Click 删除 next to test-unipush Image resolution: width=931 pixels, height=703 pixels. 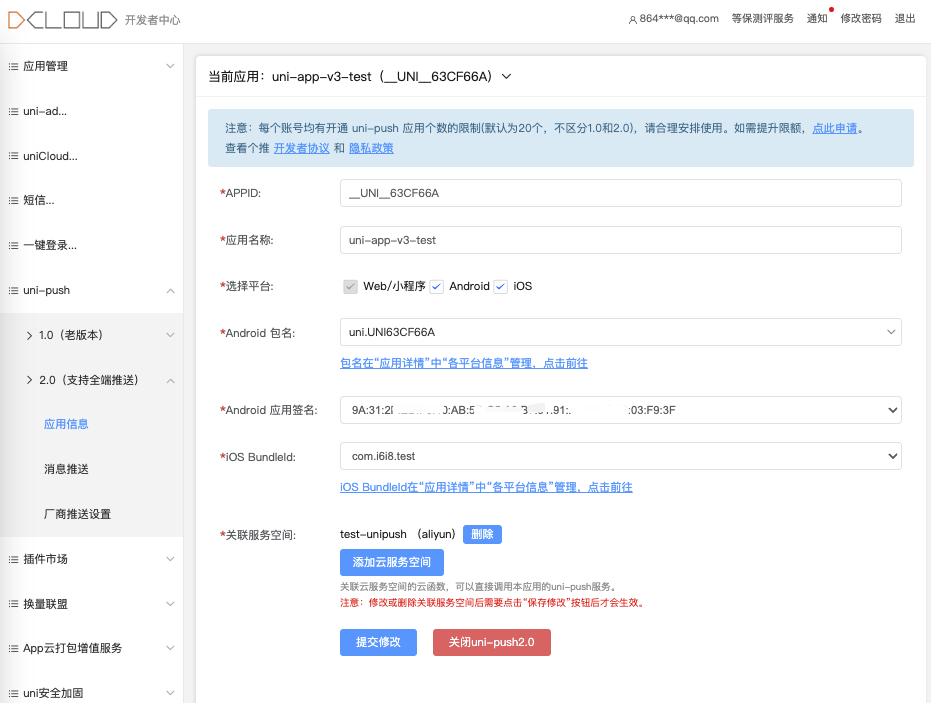point(482,534)
